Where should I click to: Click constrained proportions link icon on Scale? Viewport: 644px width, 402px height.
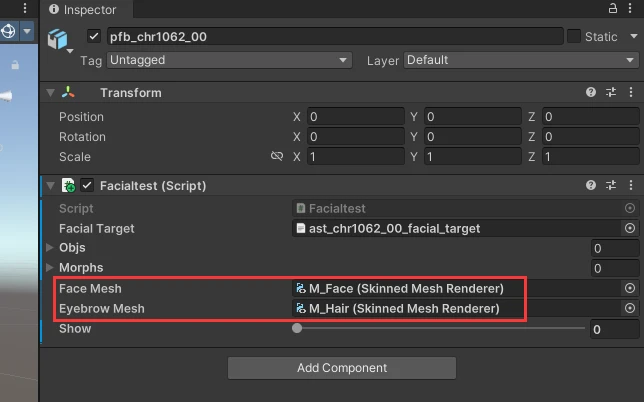[277, 156]
